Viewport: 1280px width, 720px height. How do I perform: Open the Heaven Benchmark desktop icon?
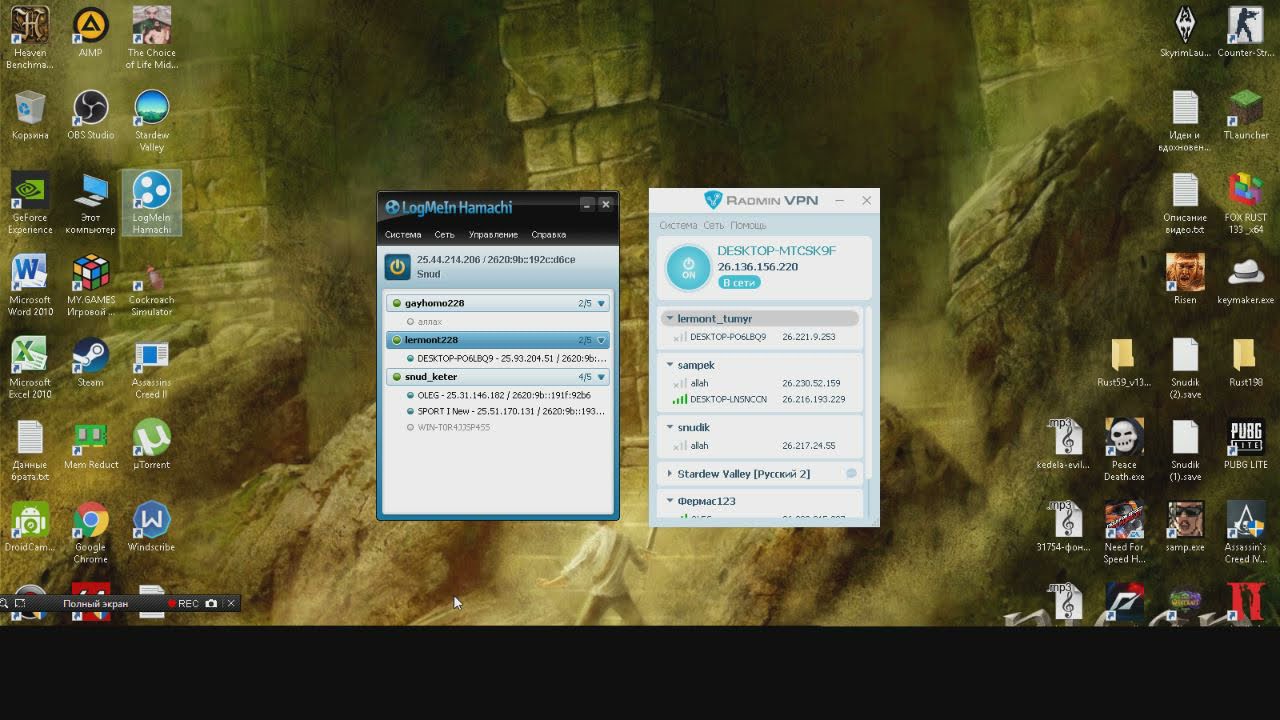(x=30, y=39)
